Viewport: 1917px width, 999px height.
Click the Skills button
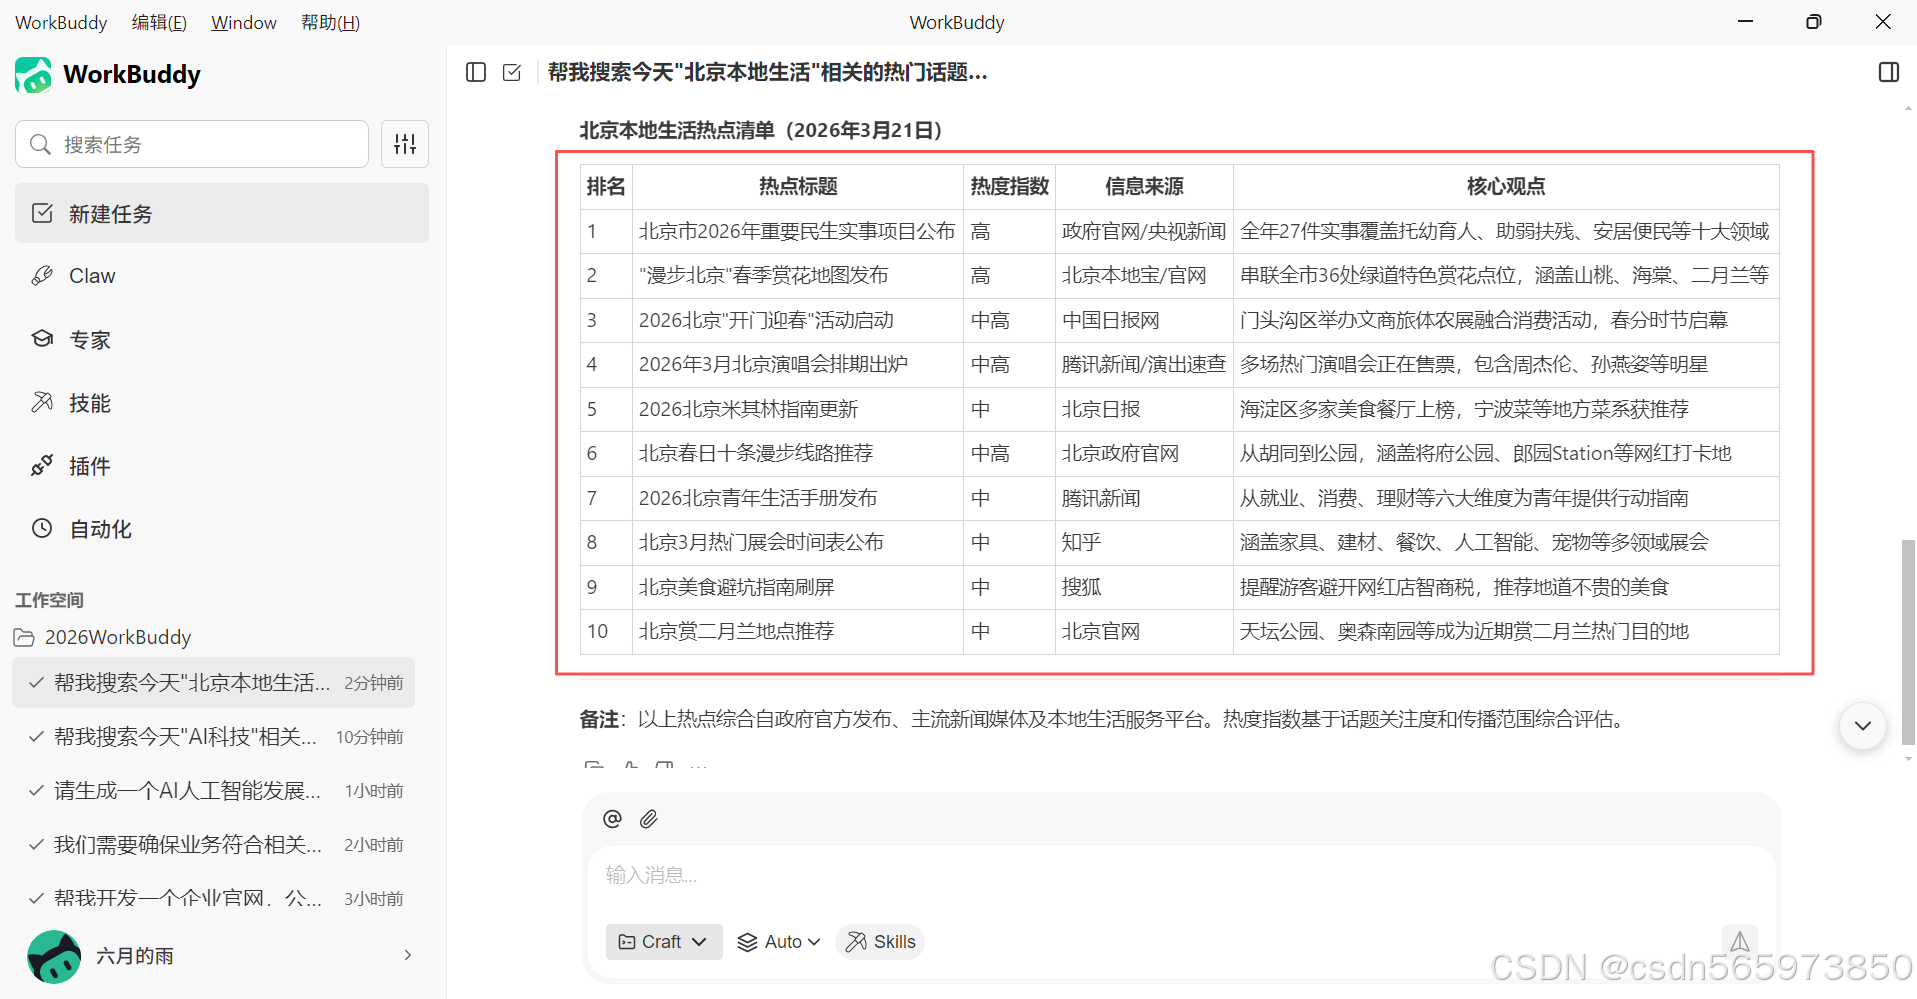[880, 942]
